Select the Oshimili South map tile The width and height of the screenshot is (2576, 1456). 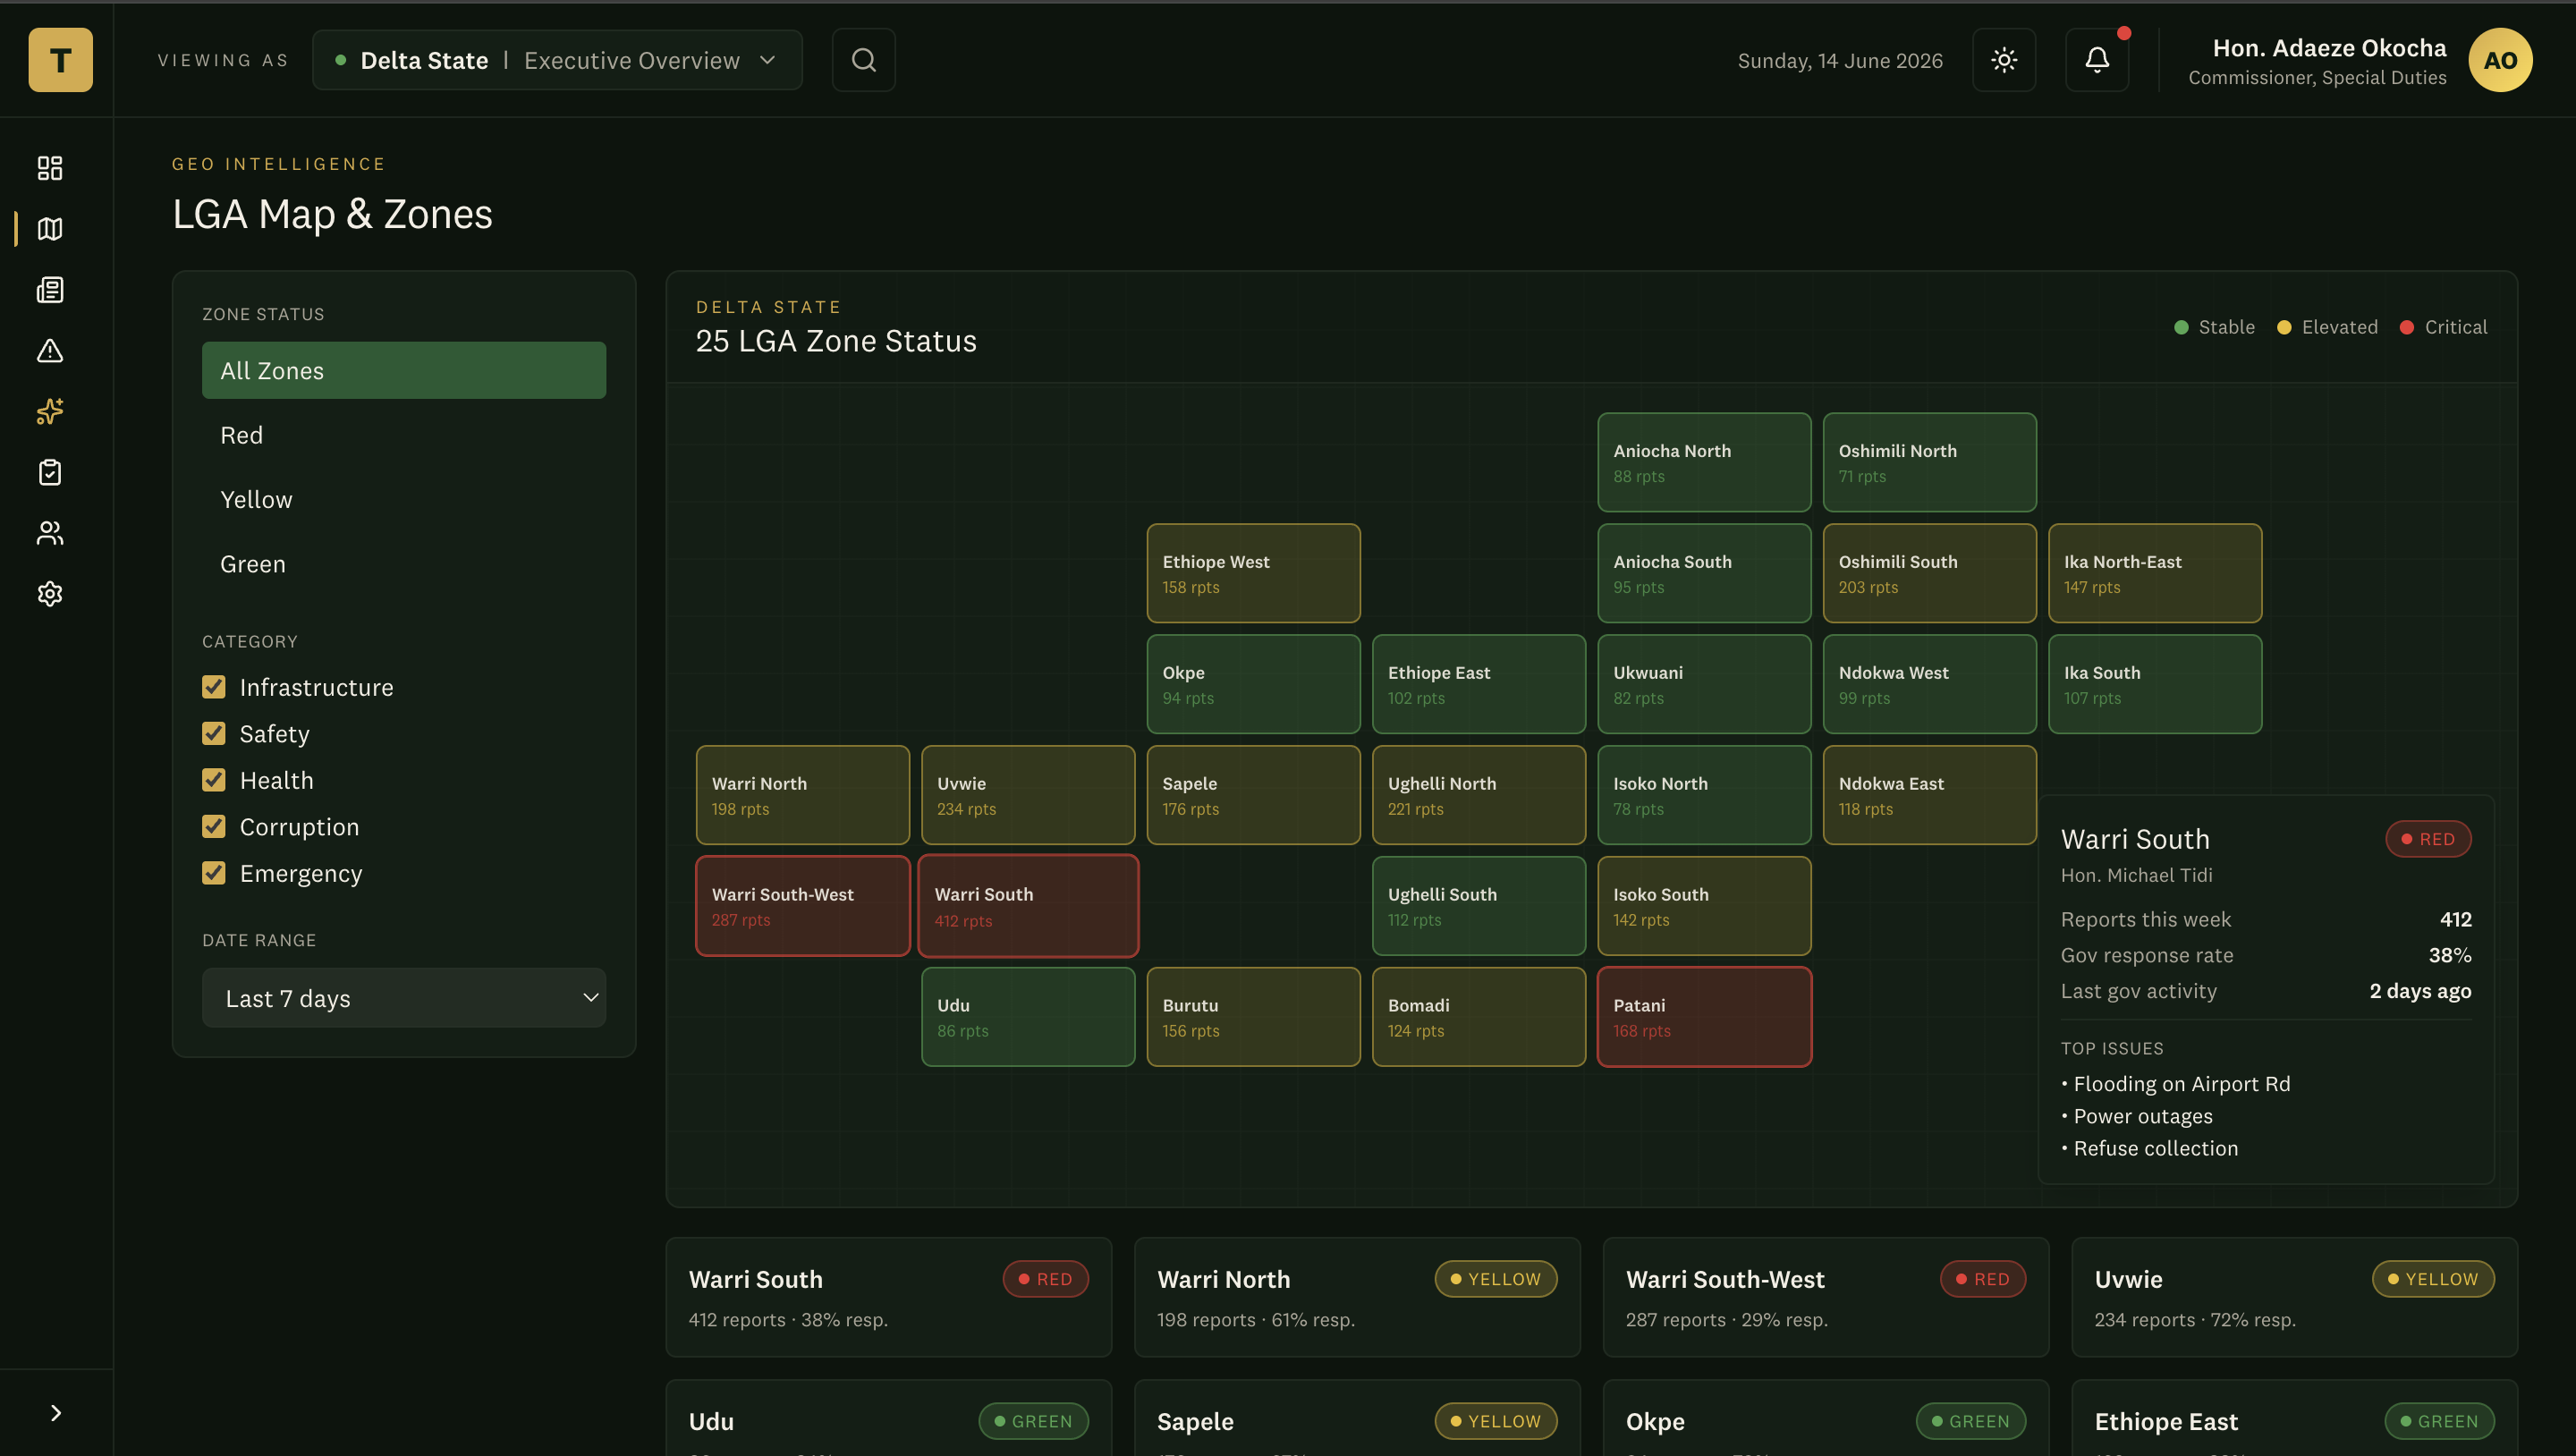(x=1929, y=573)
